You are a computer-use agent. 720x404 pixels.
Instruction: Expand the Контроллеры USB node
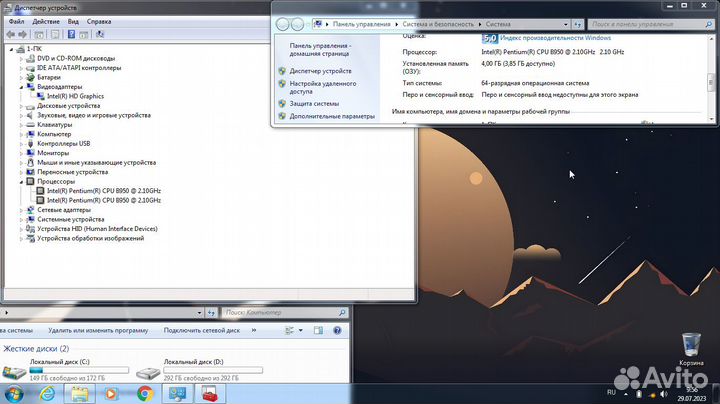21,144
